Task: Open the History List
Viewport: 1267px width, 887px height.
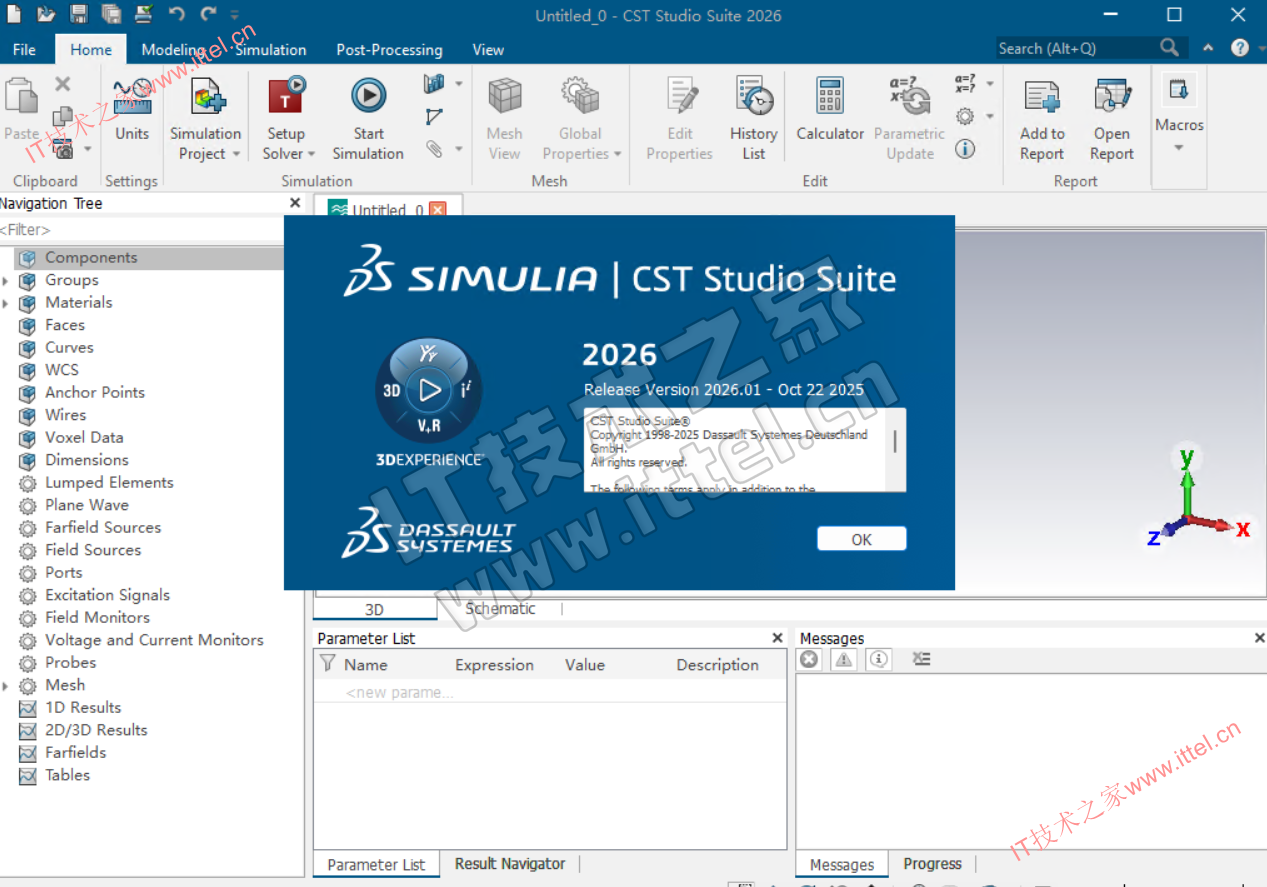Action: point(753,97)
